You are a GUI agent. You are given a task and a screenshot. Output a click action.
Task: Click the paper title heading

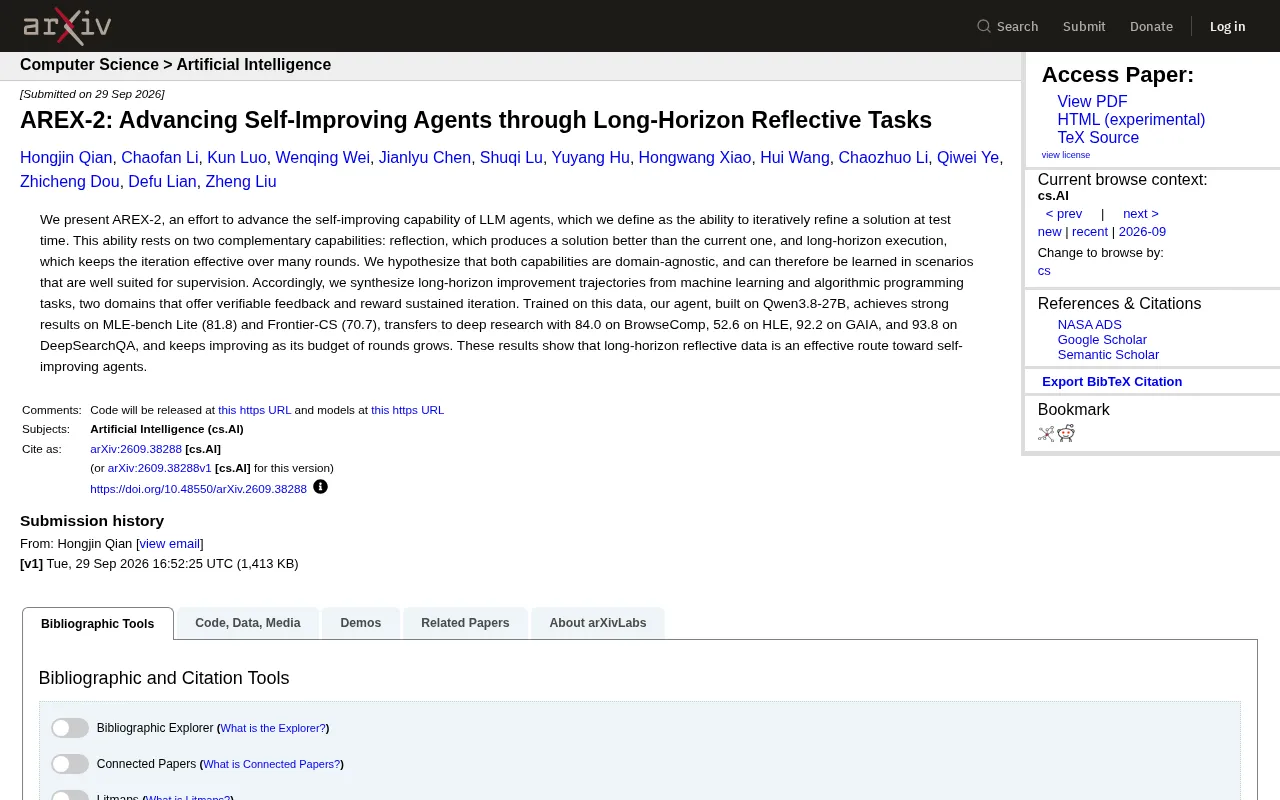[476, 120]
